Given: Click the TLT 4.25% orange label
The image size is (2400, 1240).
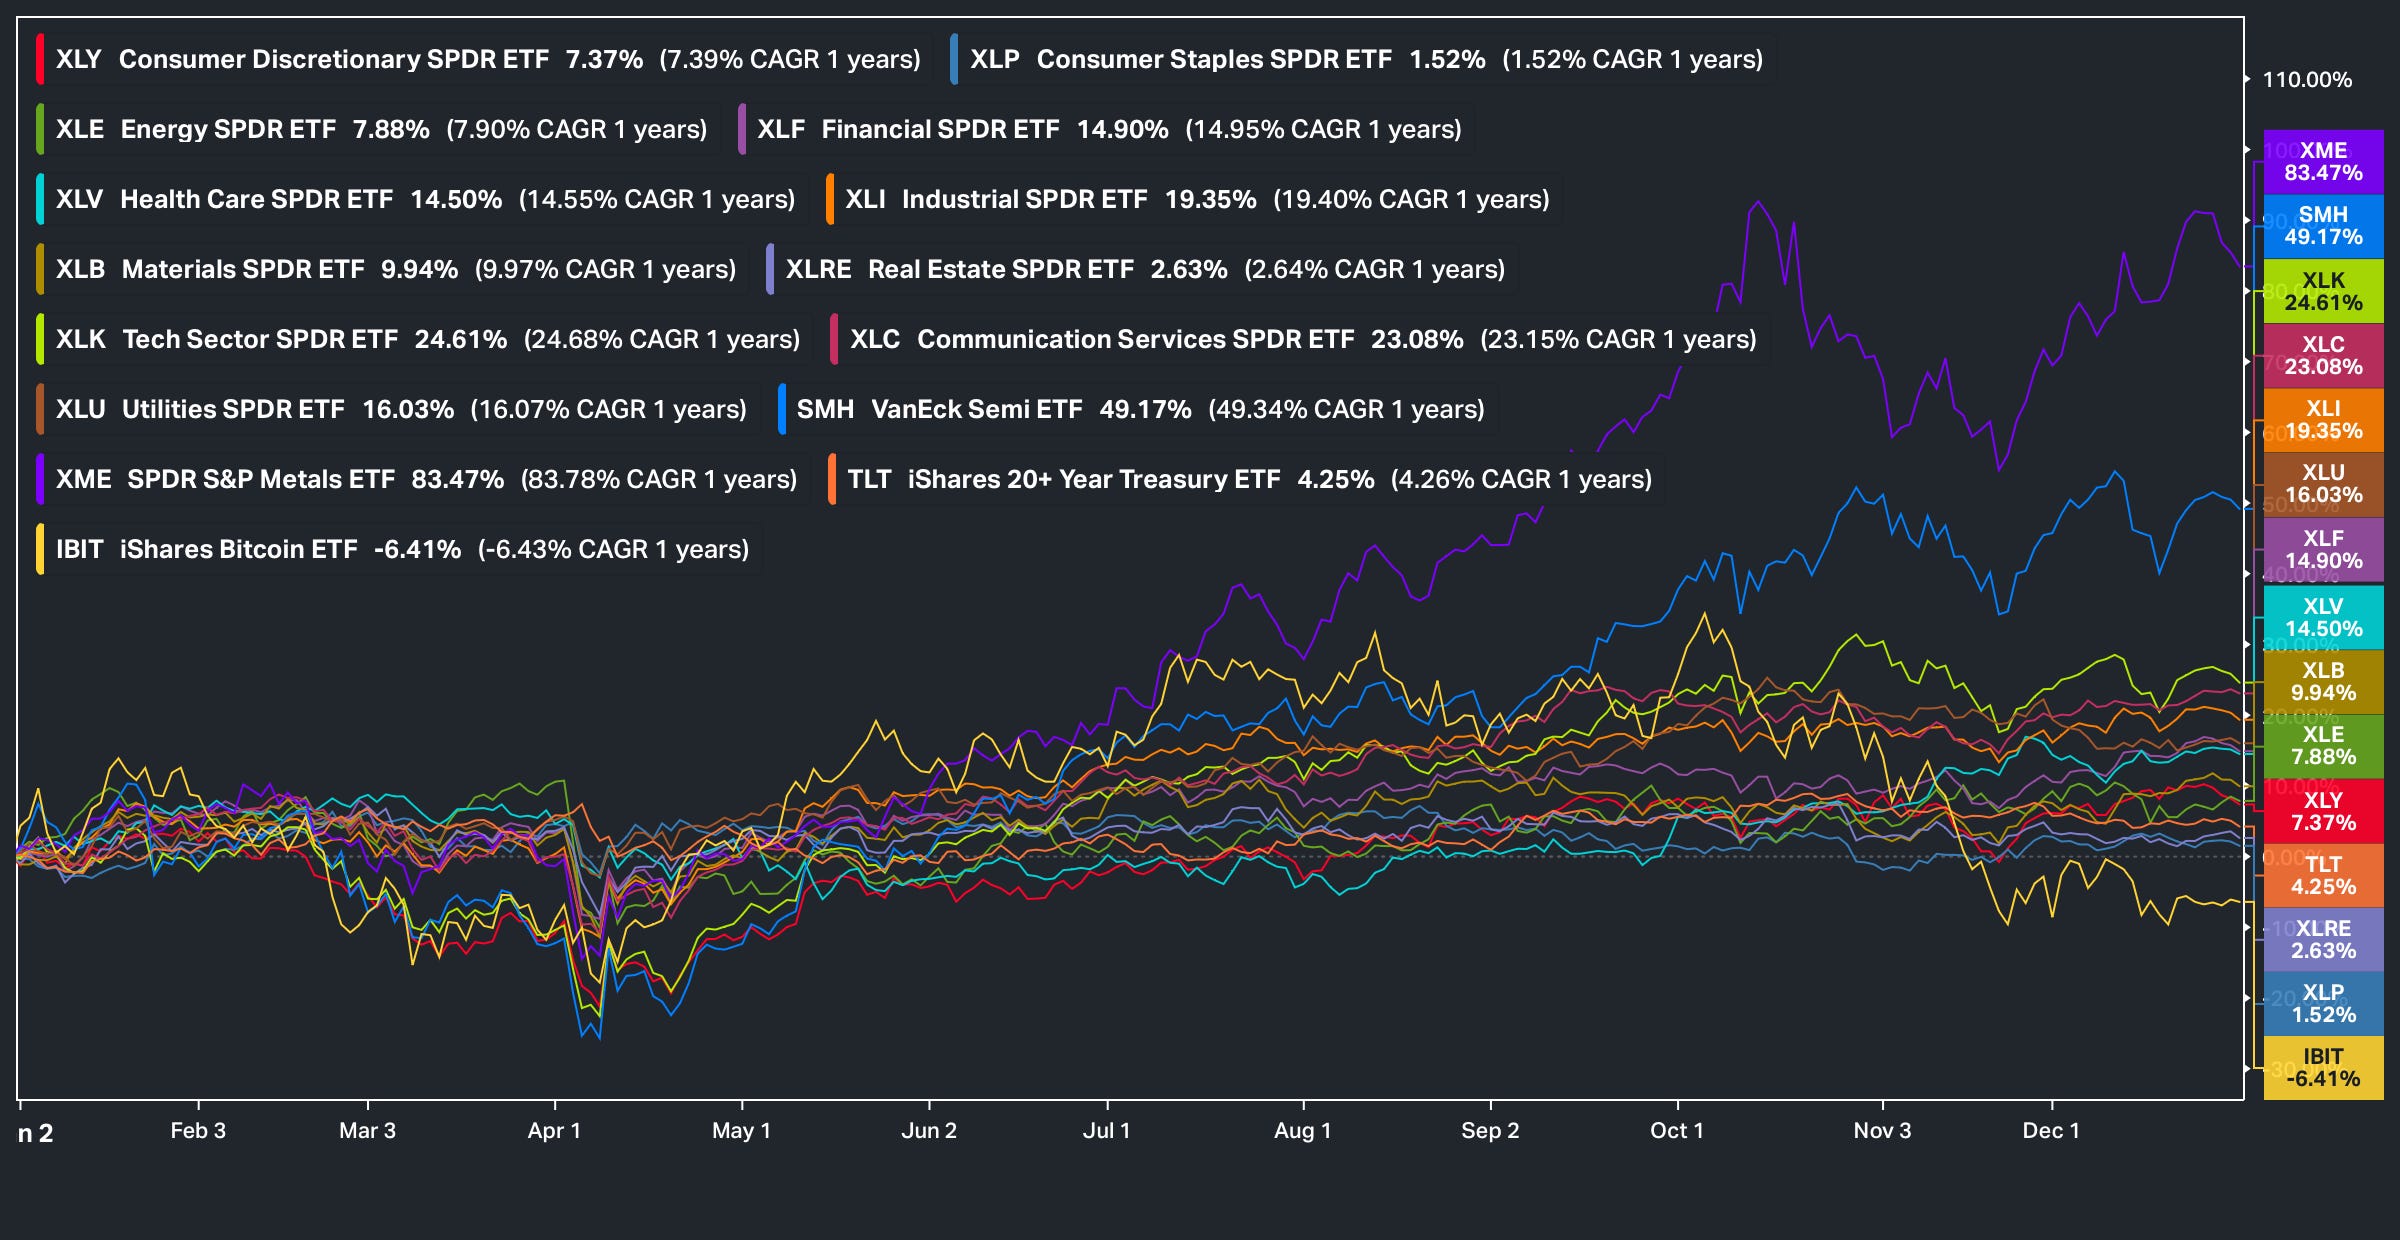Looking at the screenshot, I should [2322, 875].
